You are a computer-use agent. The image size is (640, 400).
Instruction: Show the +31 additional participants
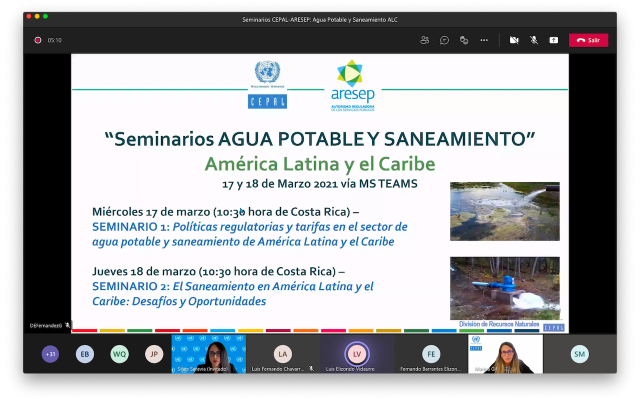click(50, 354)
